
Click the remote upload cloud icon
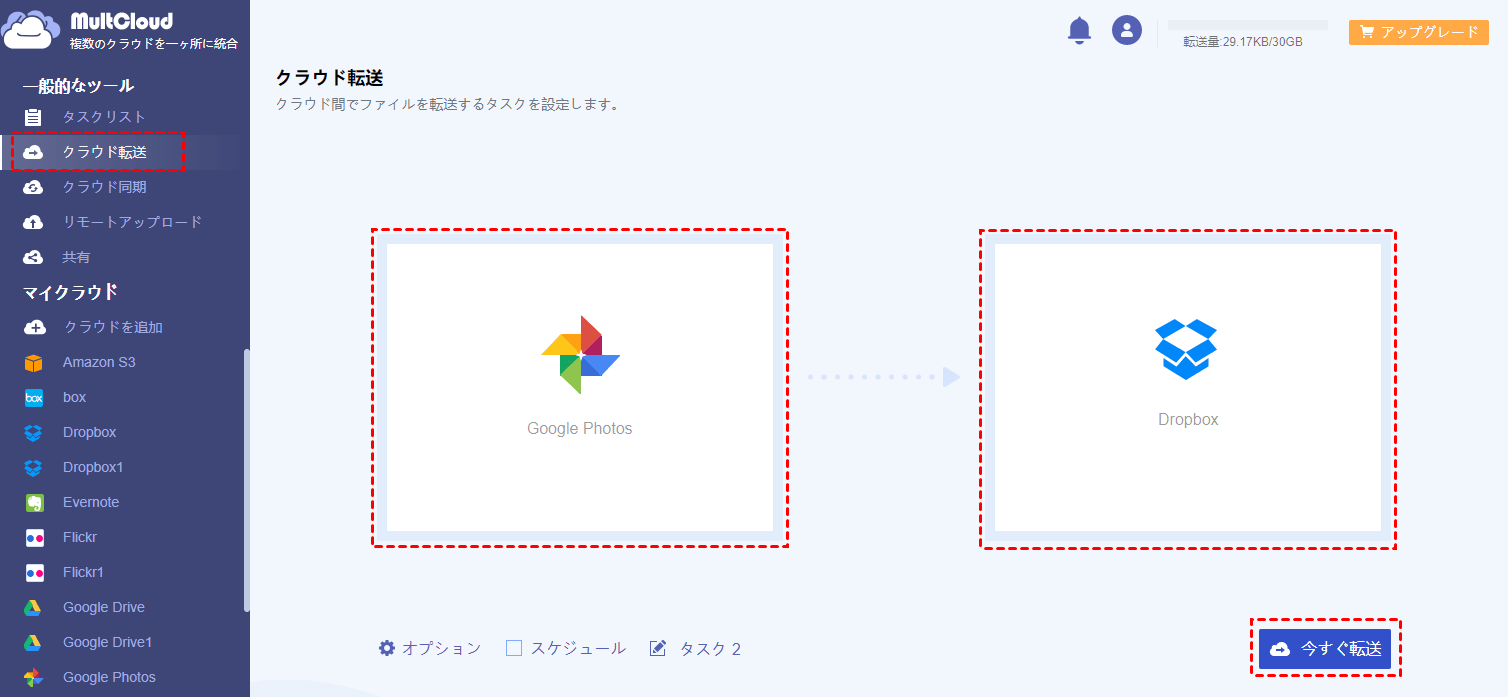[33, 222]
